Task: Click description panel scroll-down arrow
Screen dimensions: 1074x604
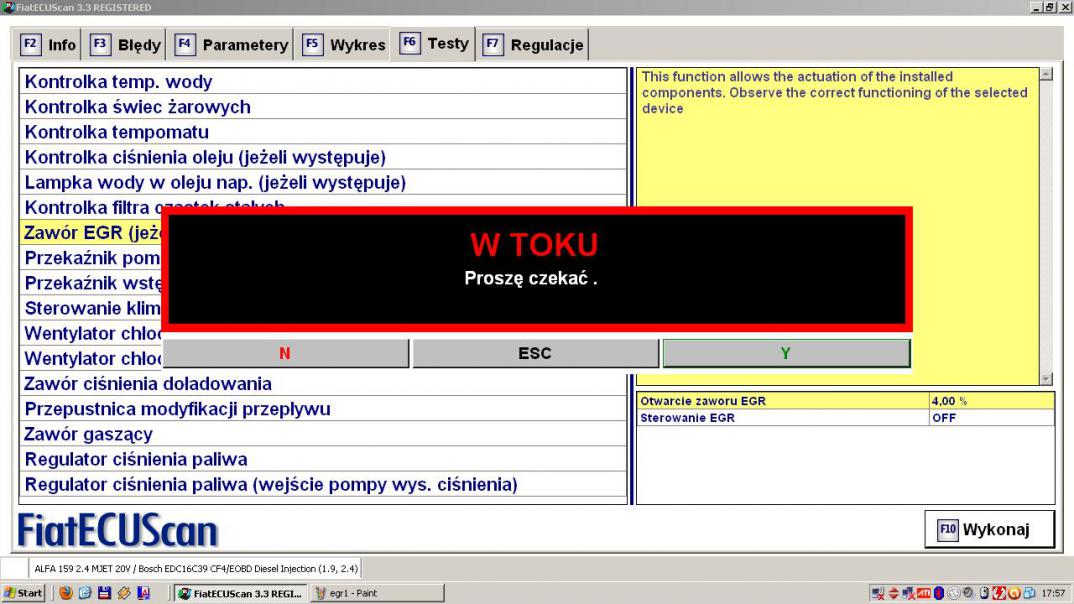Action: coord(1046,379)
